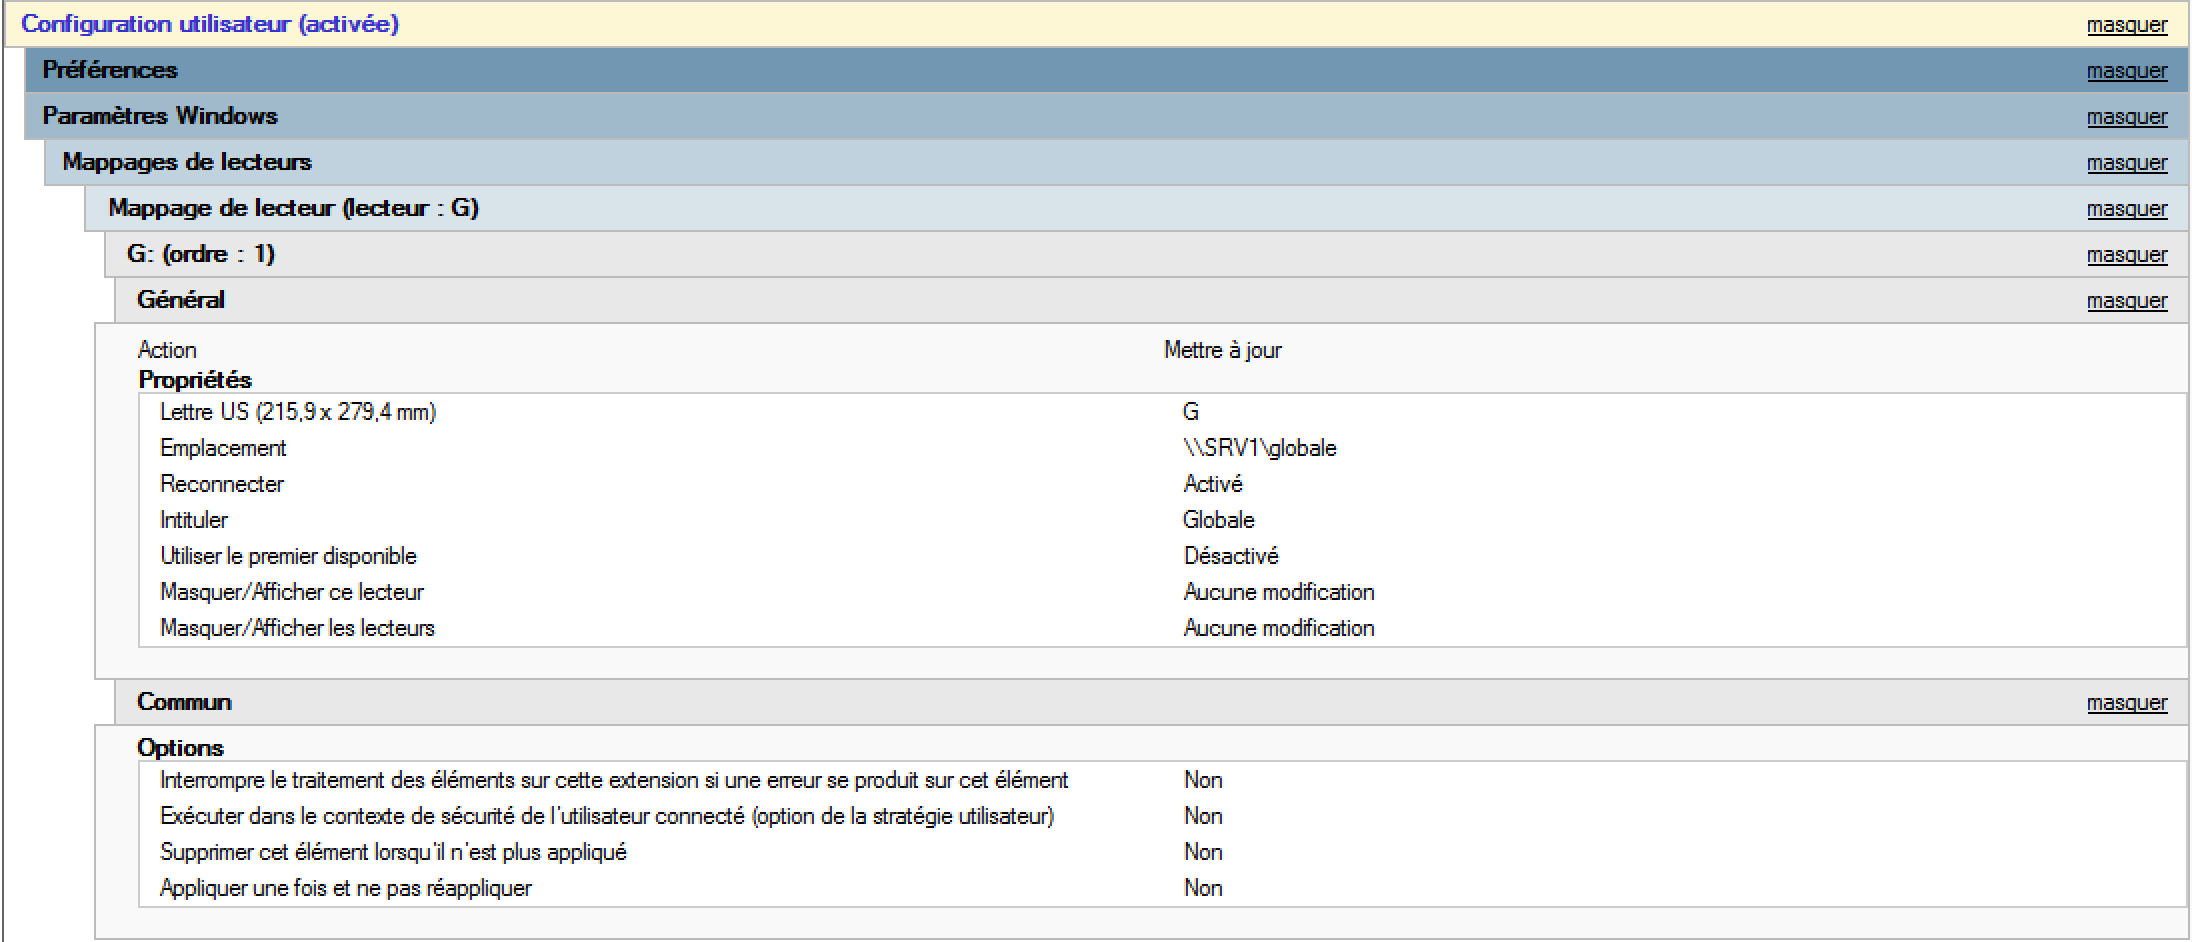Click the Globale value next to Intituler
Image resolution: width=2192 pixels, height=942 pixels.
[1218, 520]
